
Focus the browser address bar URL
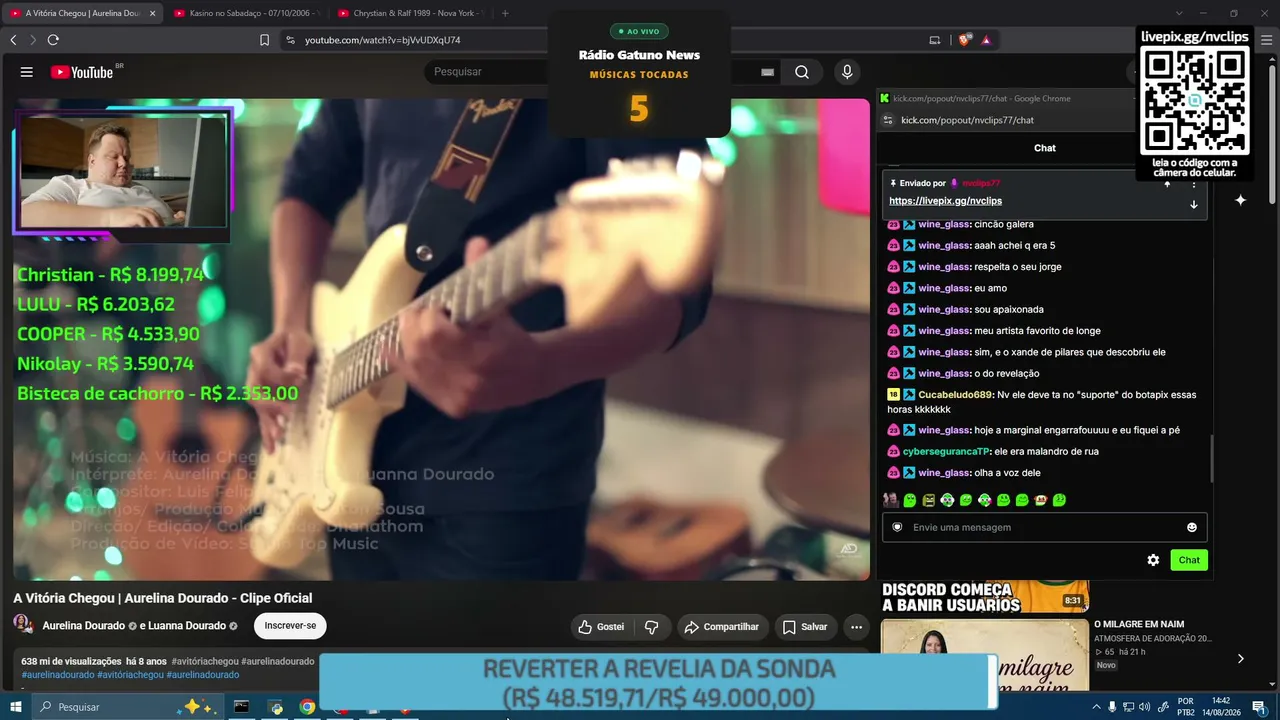click(x=383, y=40)
